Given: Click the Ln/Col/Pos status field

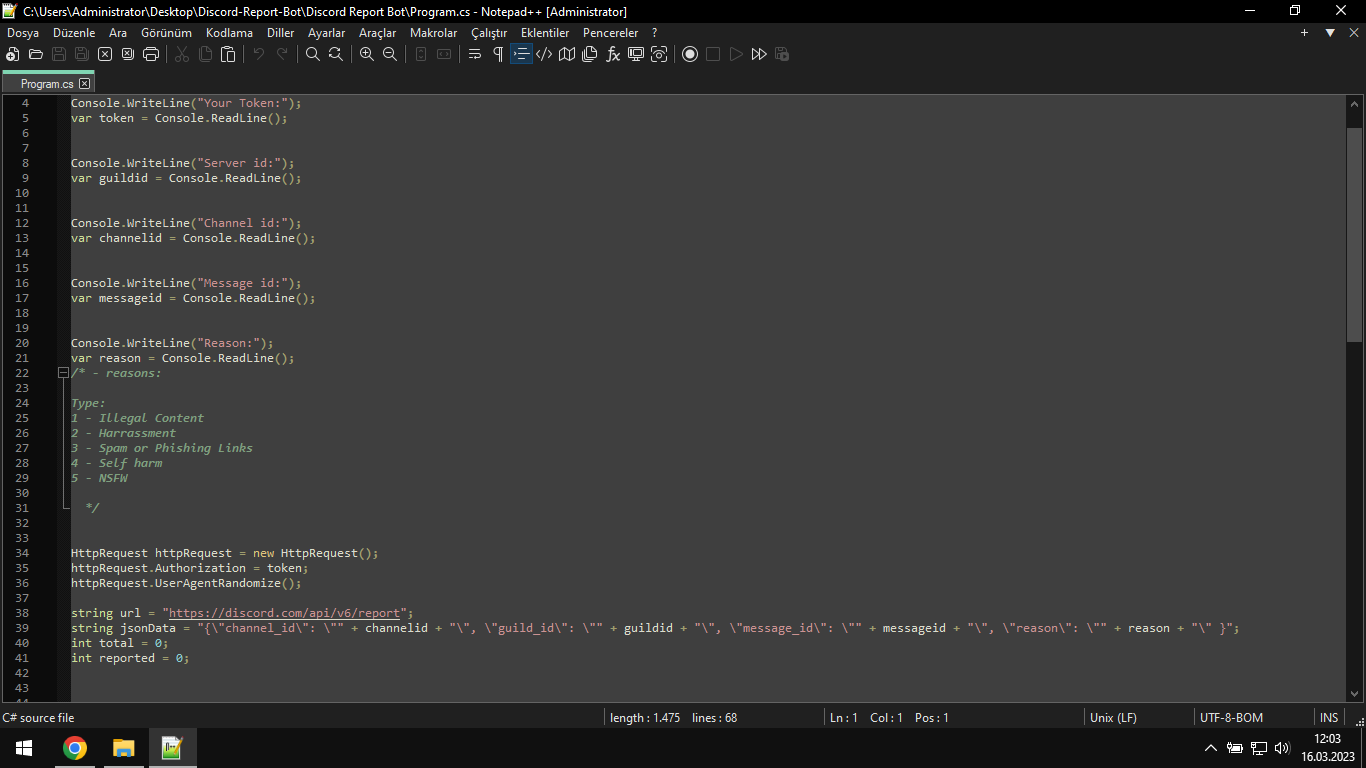Looking at the screenshot, I should [x=889, y=718].
